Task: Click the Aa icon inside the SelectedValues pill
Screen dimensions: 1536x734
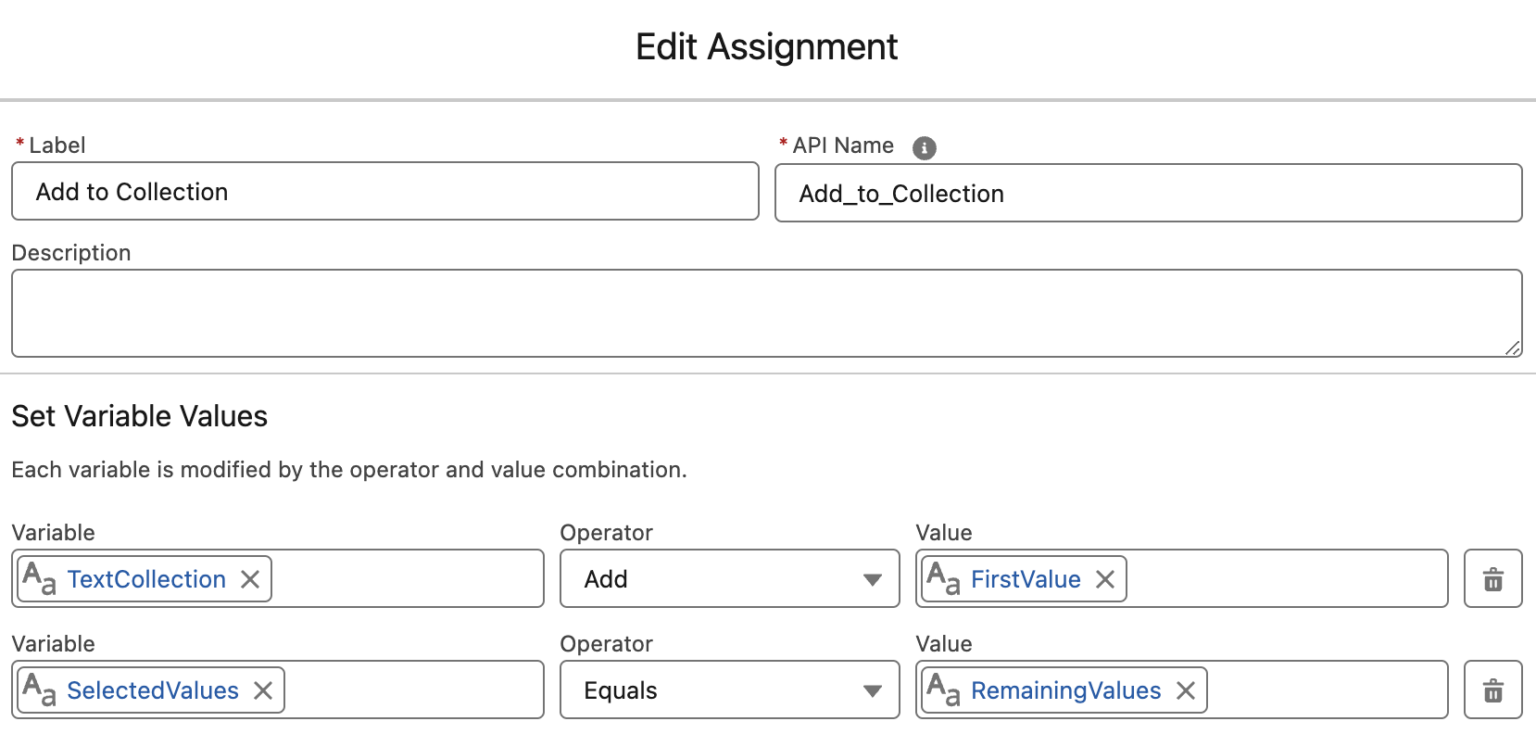Action: pyautogui.click(x=41, y=689)
